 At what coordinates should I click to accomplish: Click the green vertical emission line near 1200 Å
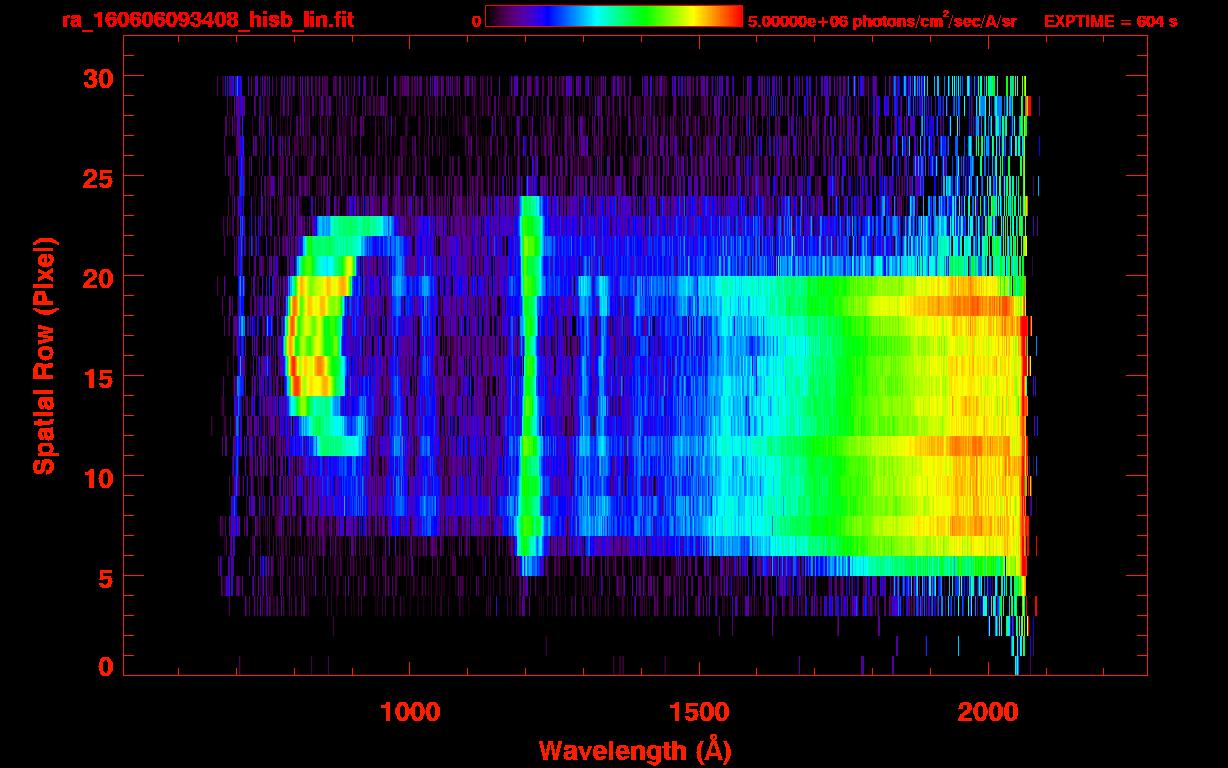tap(530, 380)
